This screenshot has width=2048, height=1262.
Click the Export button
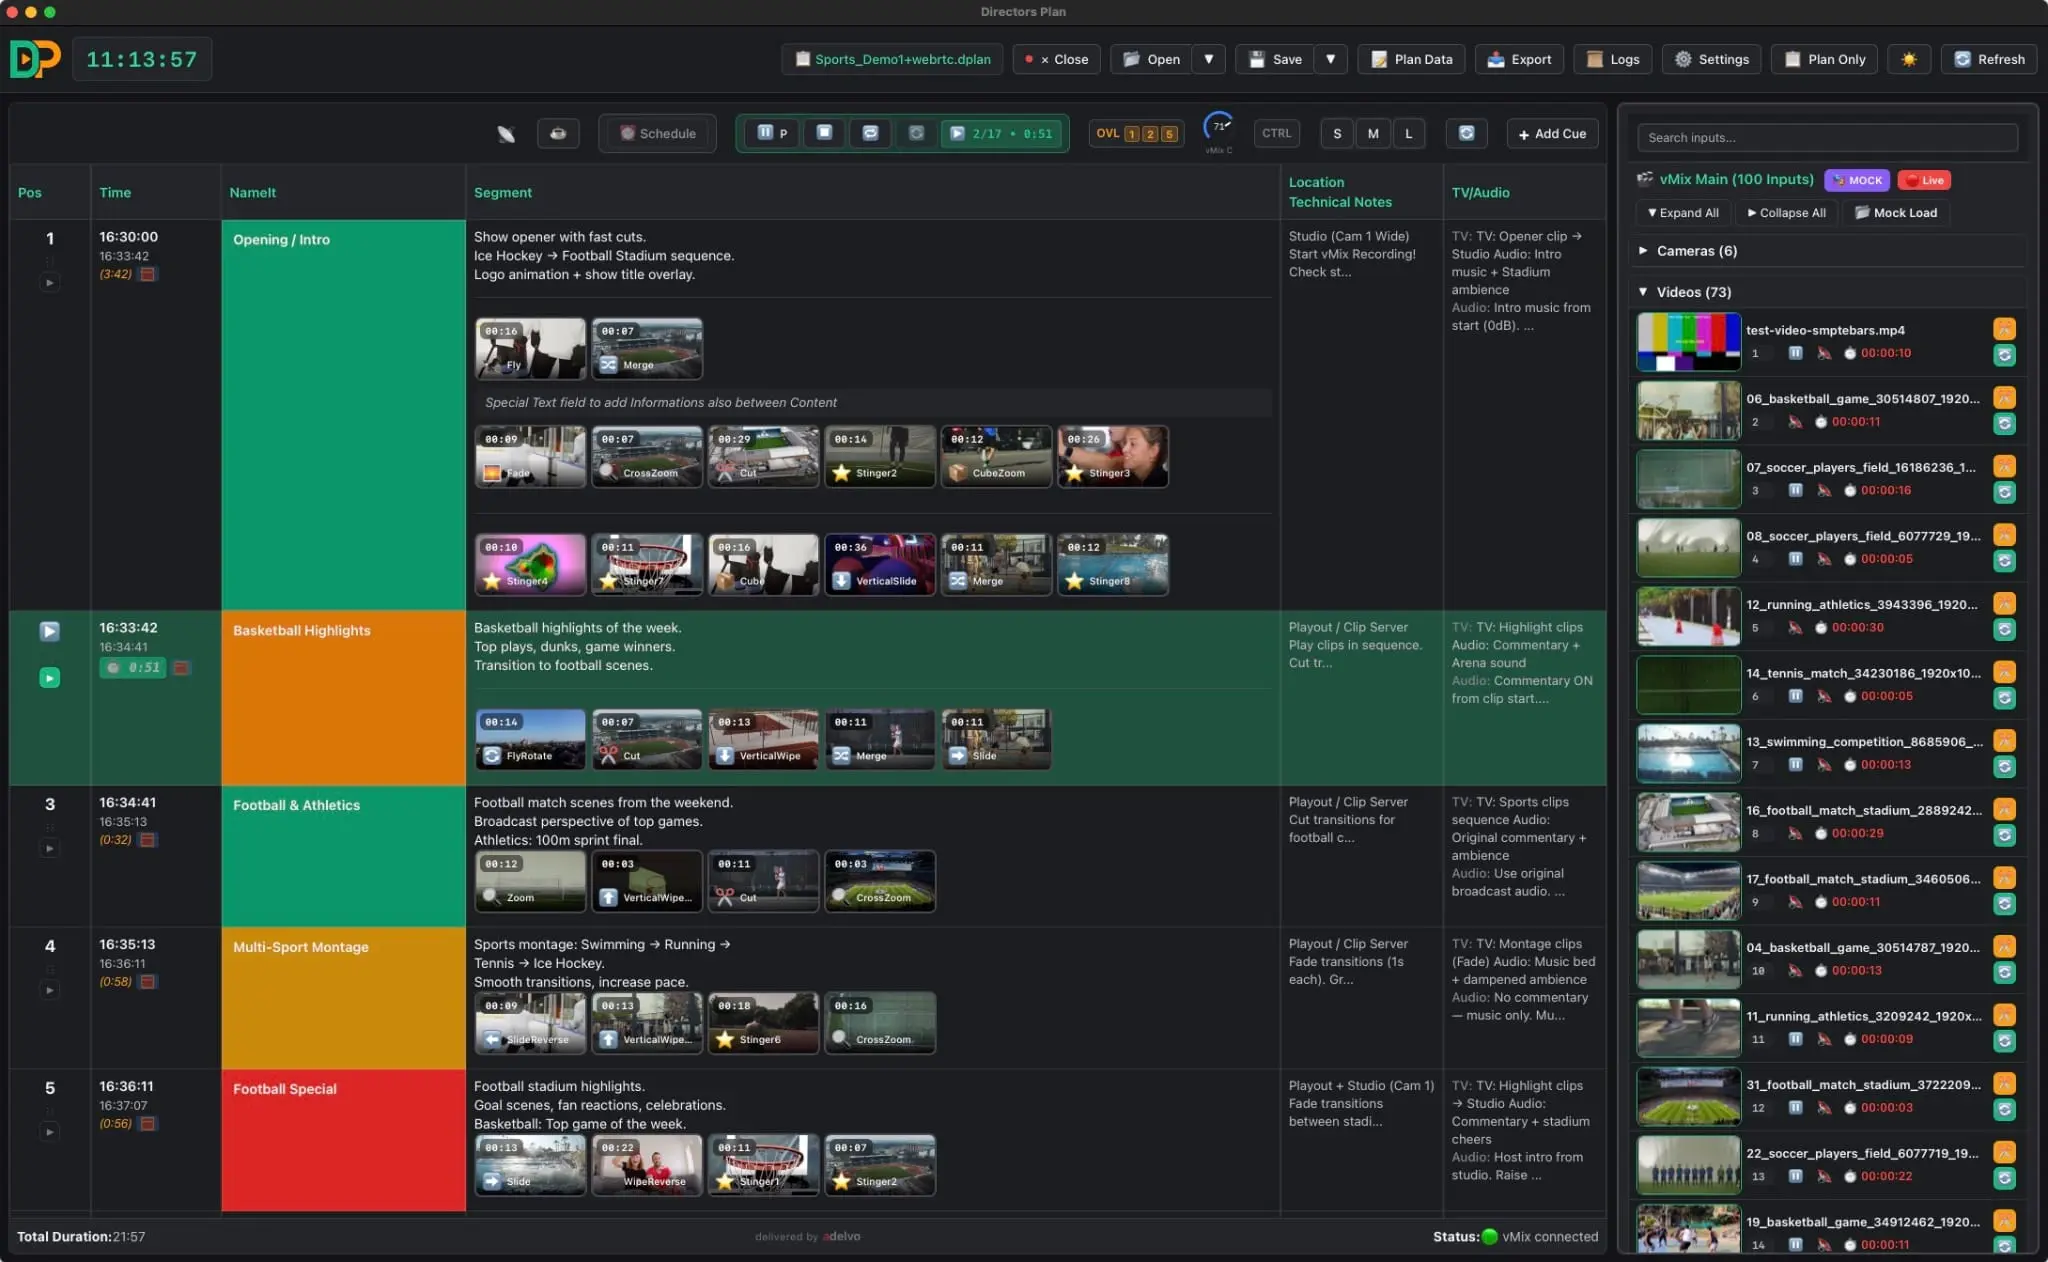pos(1519,59)
